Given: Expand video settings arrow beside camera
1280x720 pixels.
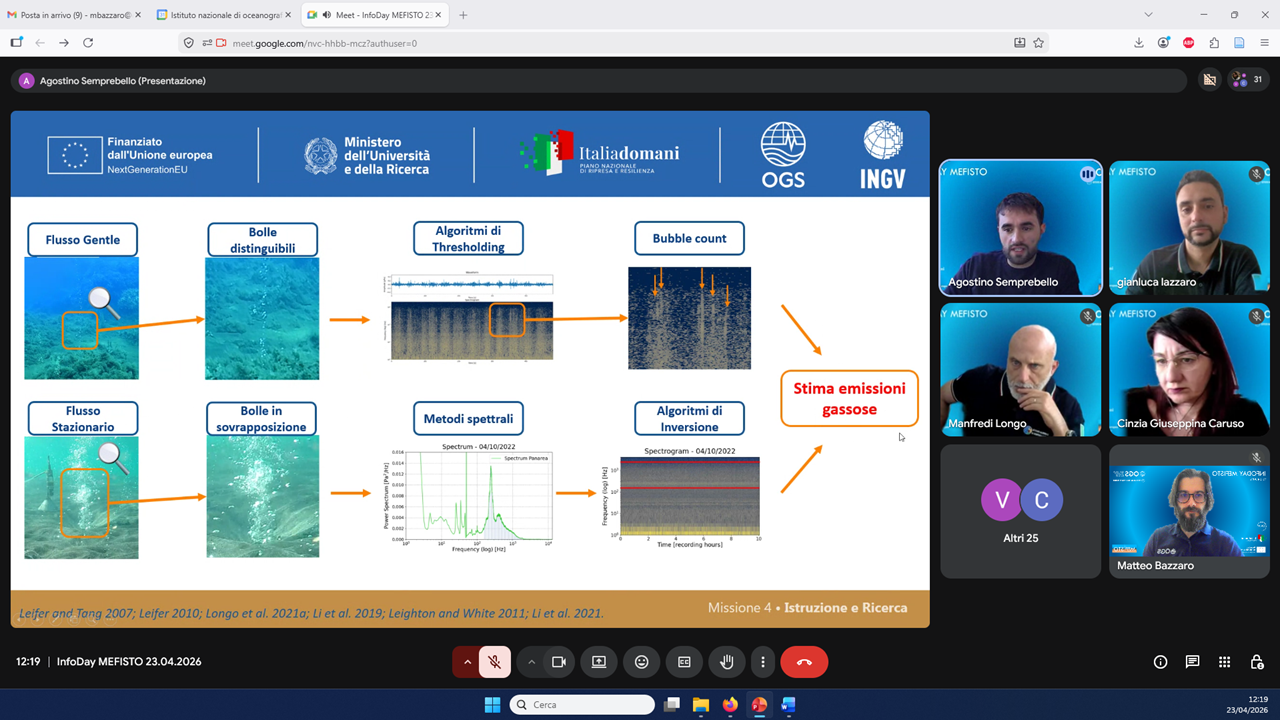Looking at the screenshot, I should click(x=532, y=662).
